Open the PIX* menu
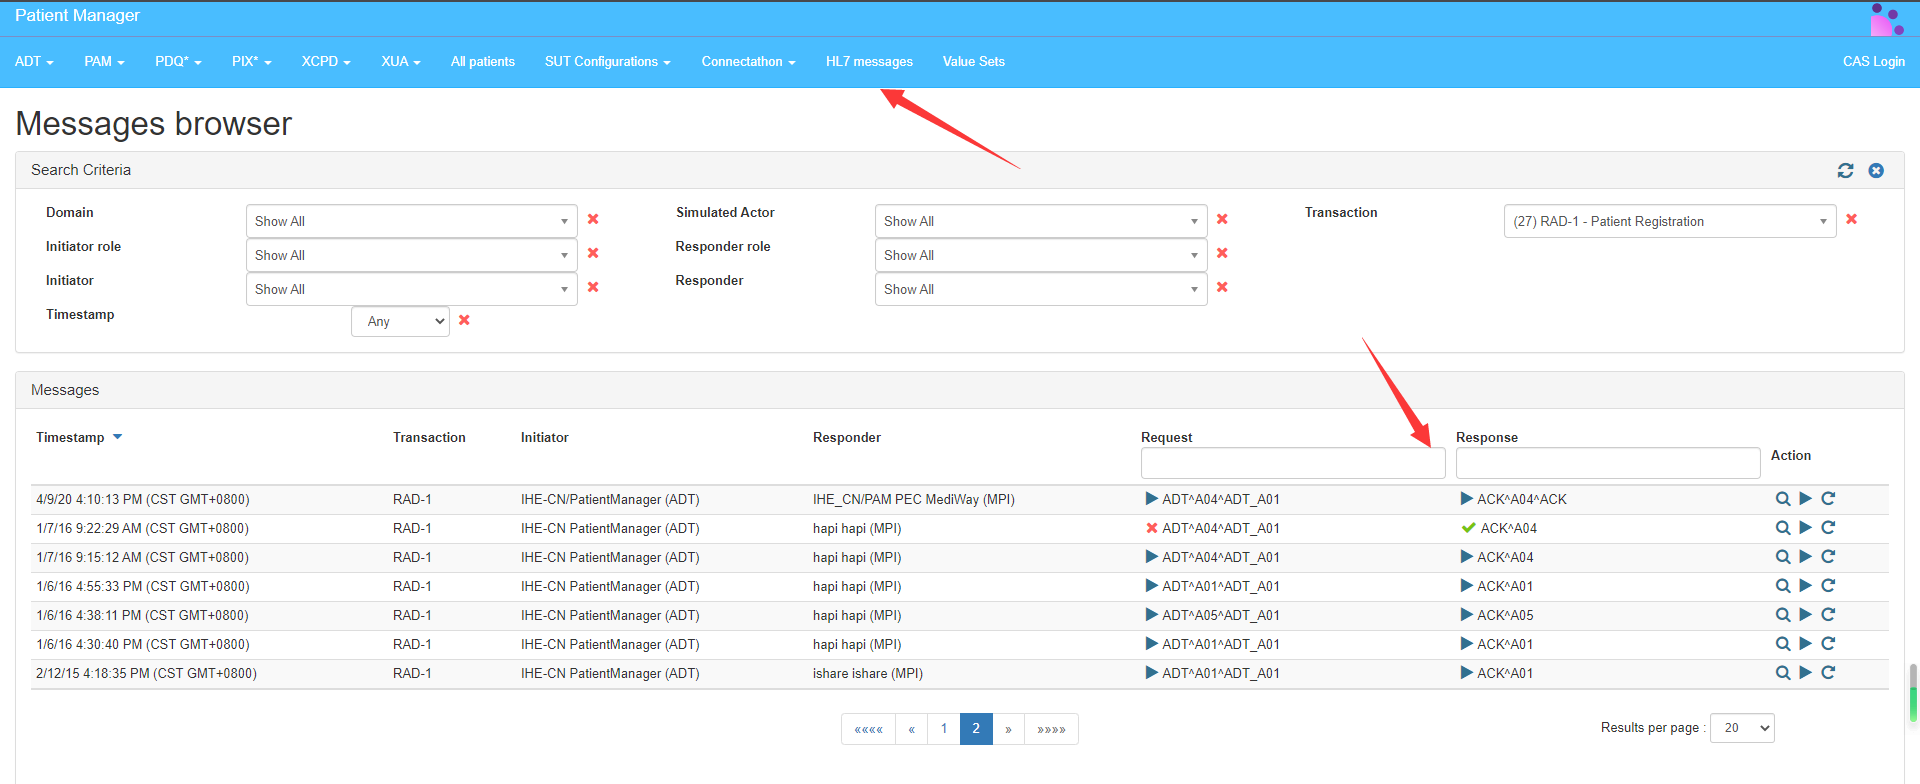 tap(252, 62)
